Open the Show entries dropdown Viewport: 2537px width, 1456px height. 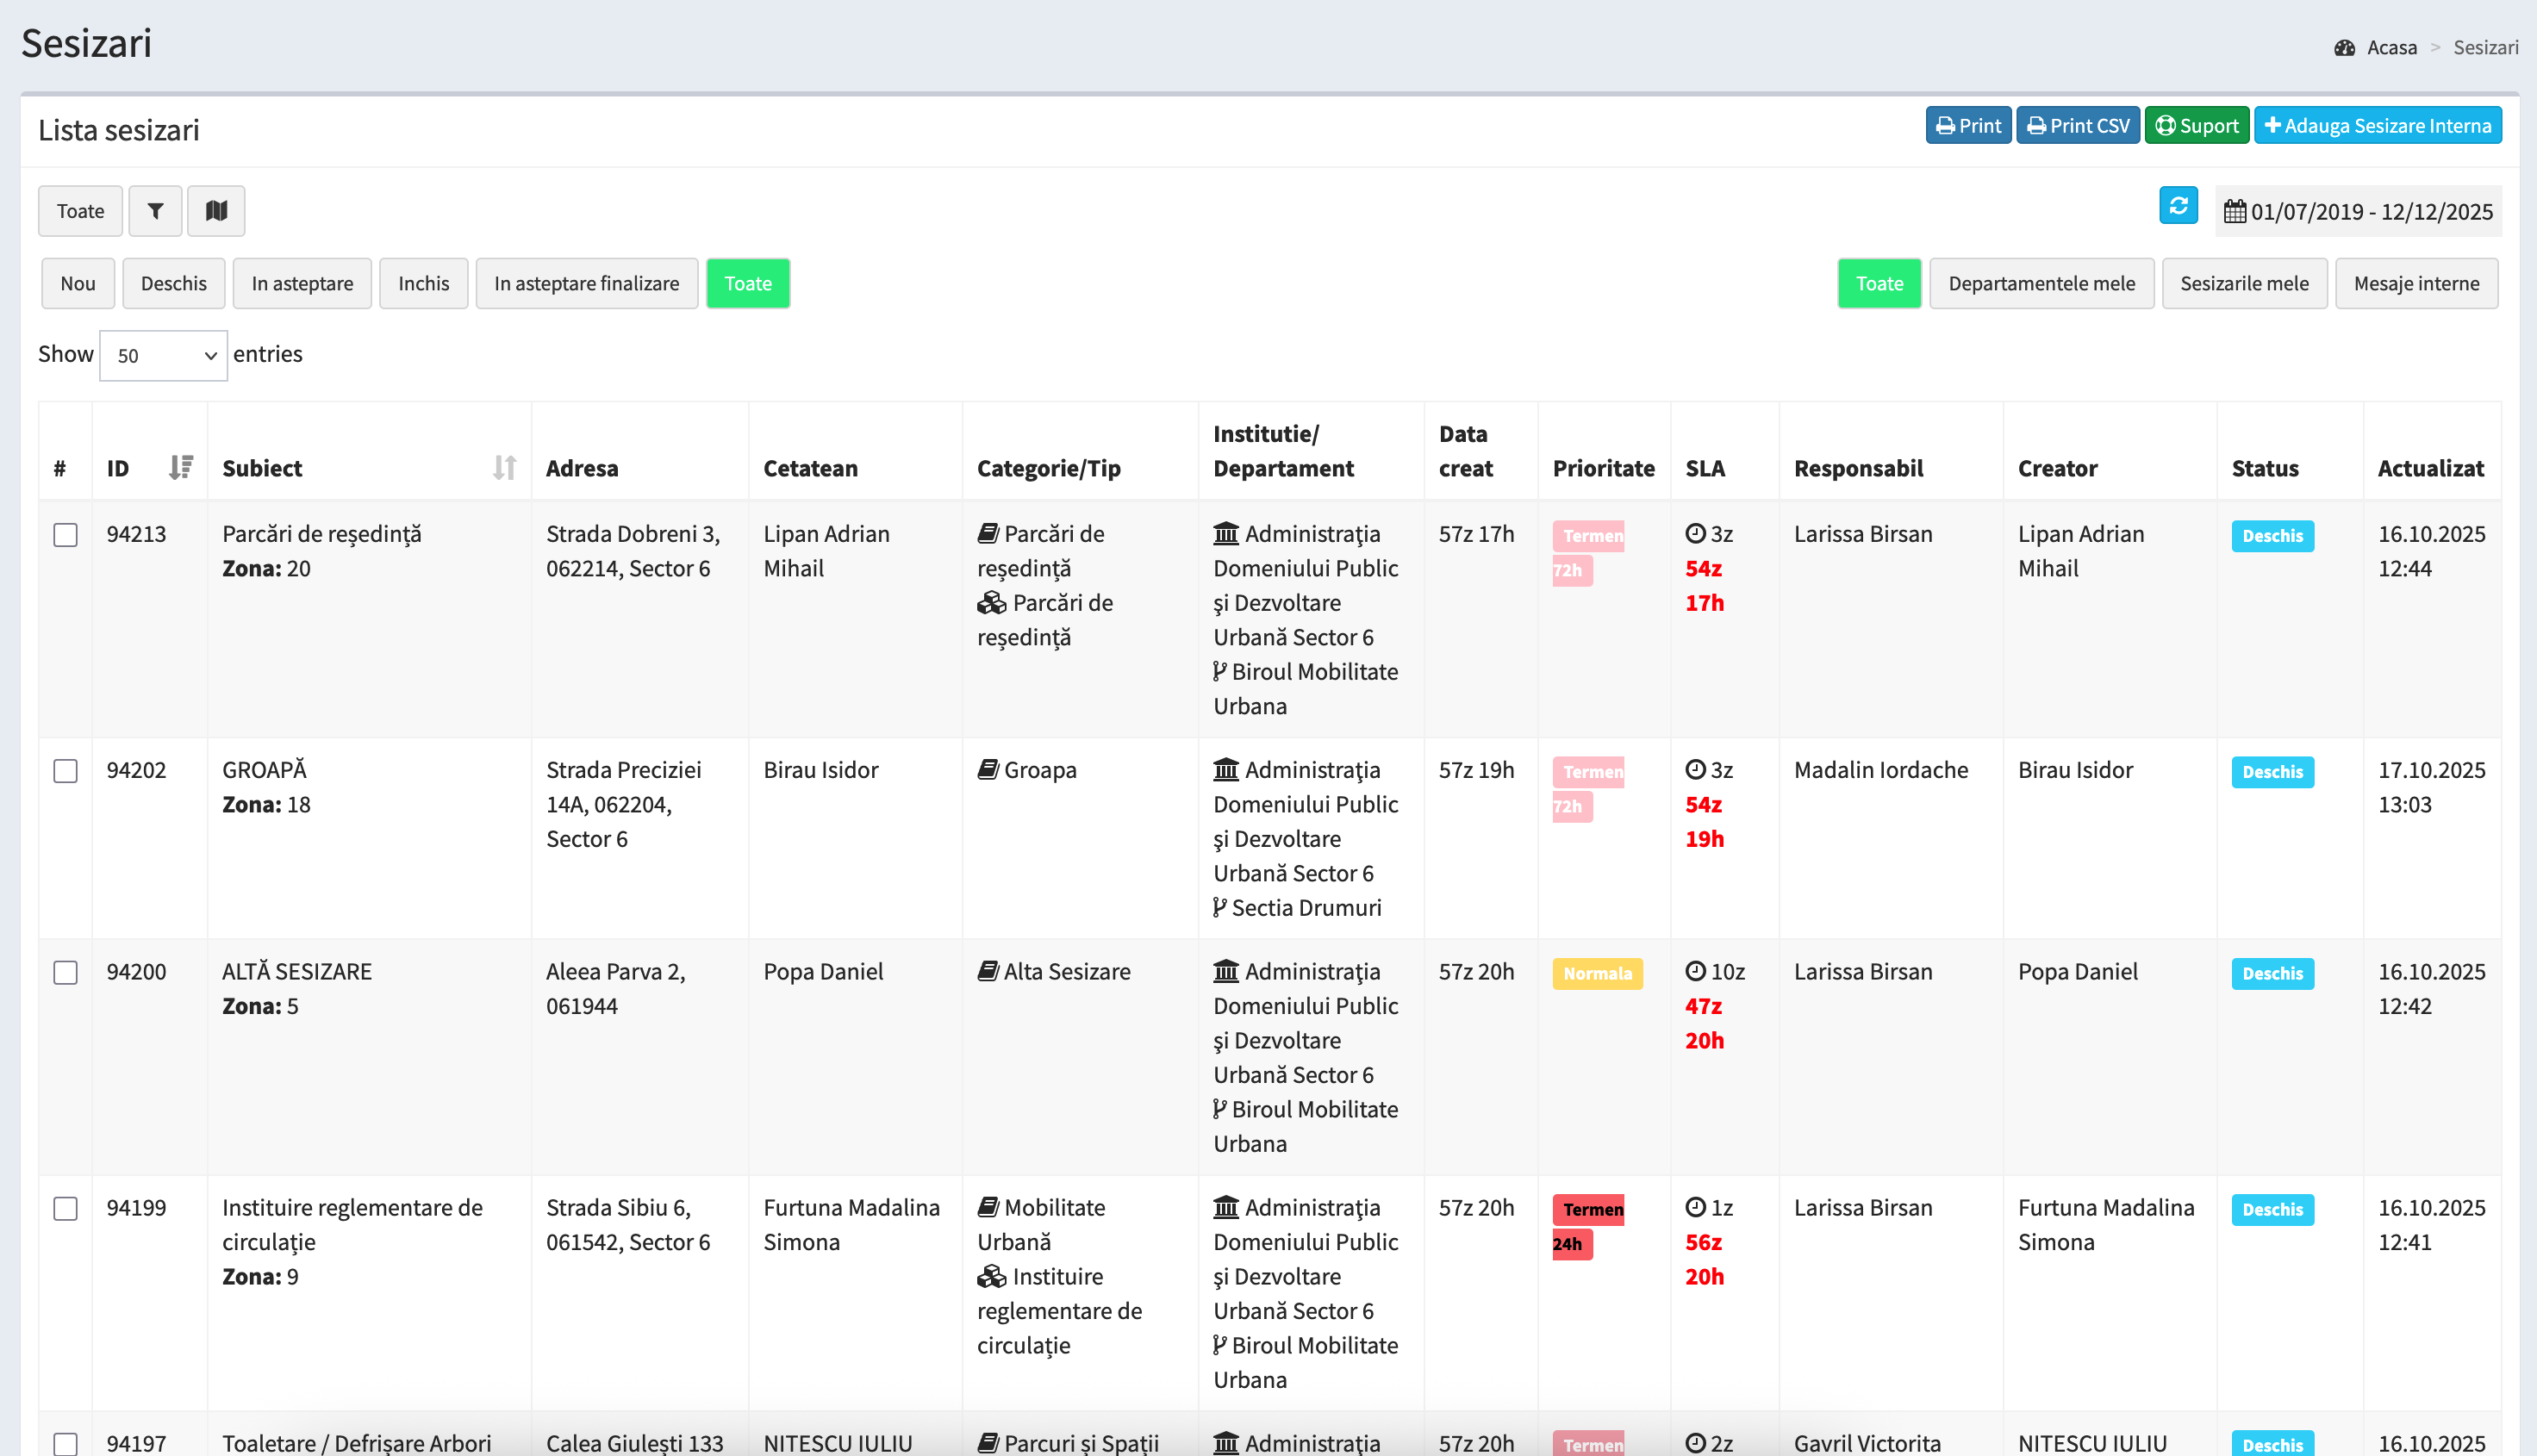(164, 355)
